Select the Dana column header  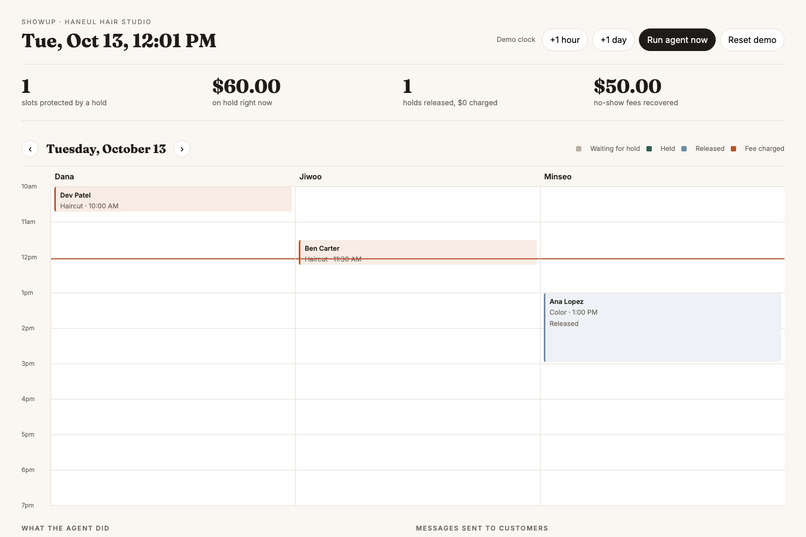64,176
